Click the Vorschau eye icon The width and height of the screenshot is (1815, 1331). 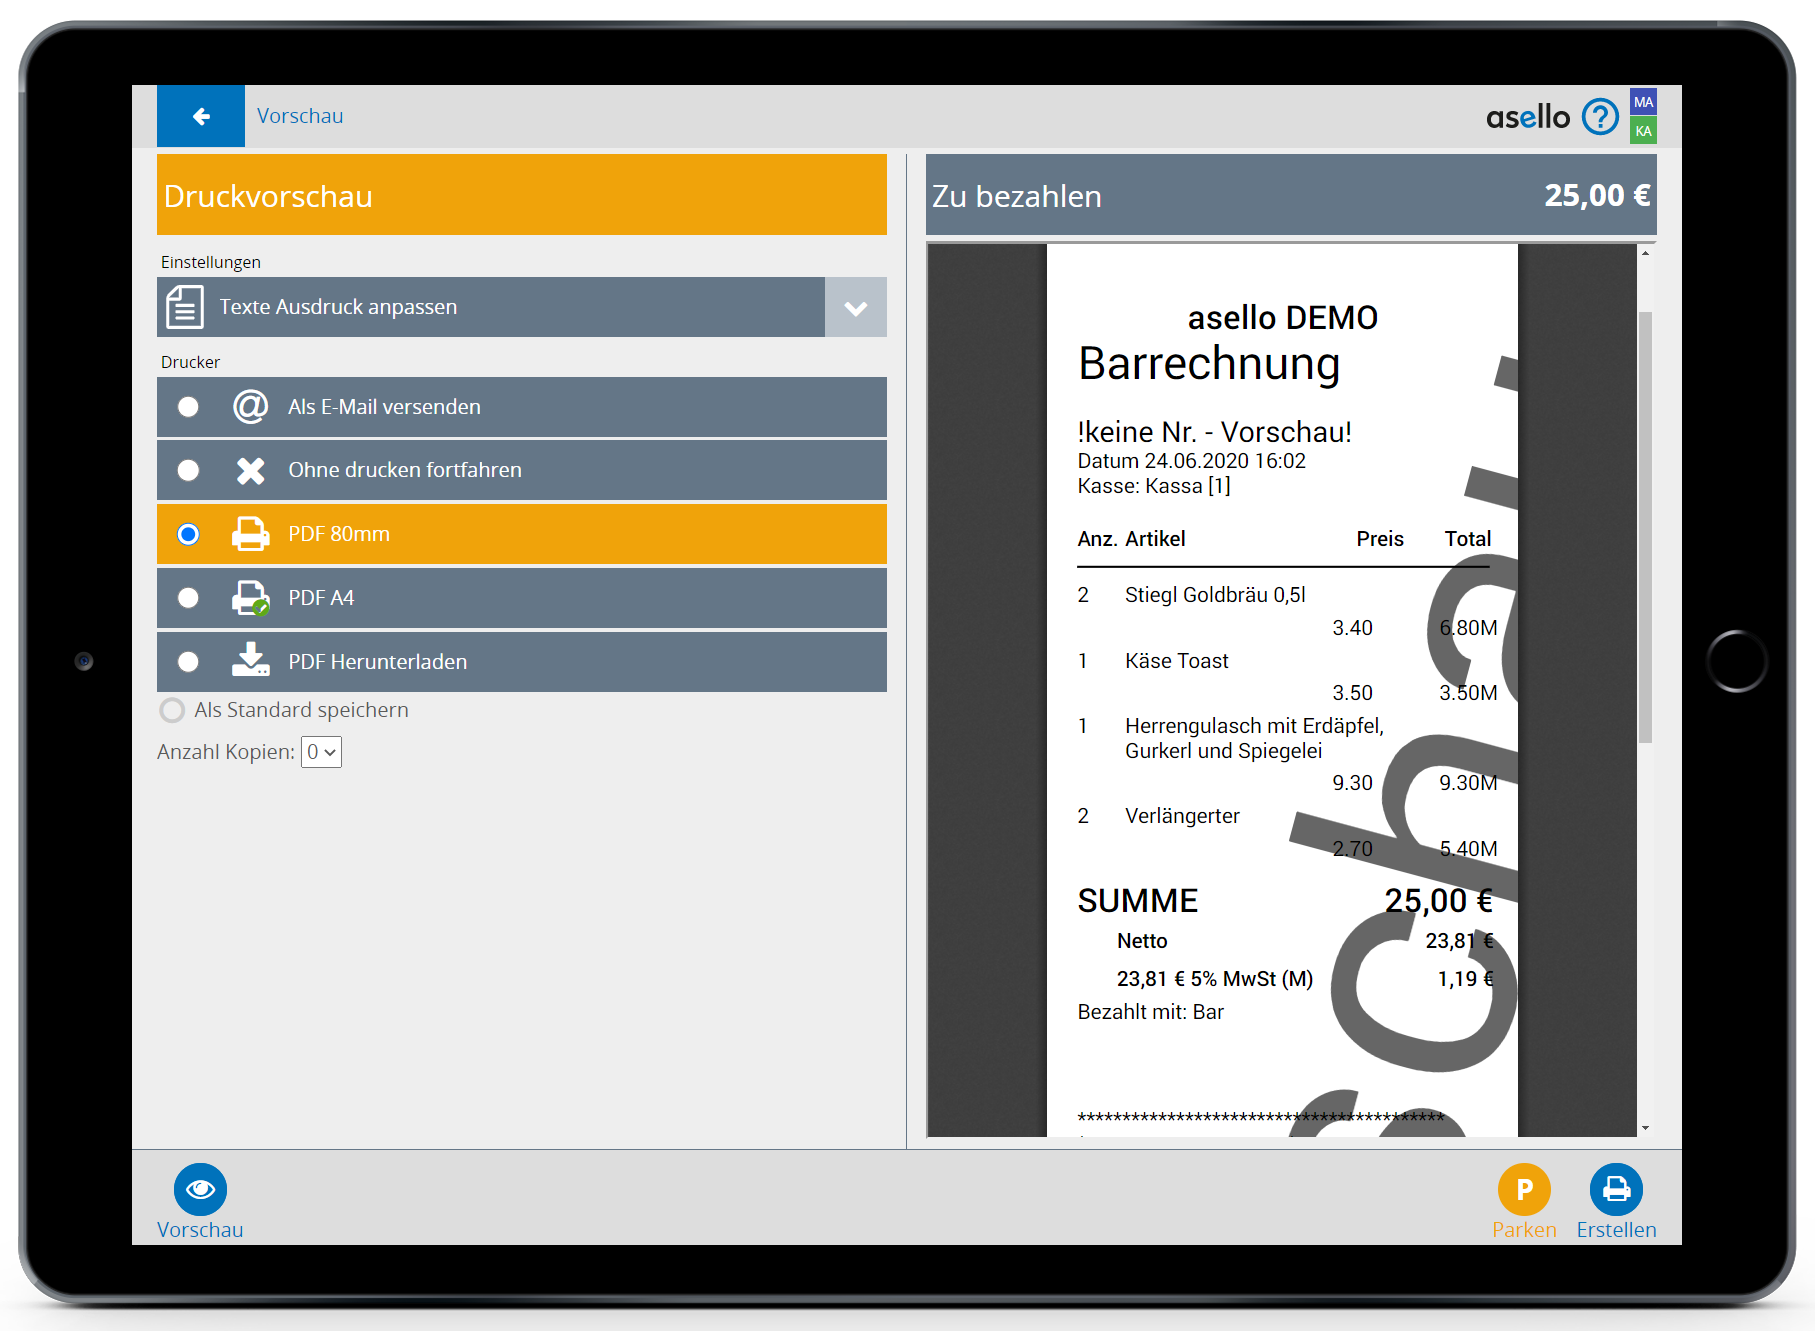coord(200,1189)
